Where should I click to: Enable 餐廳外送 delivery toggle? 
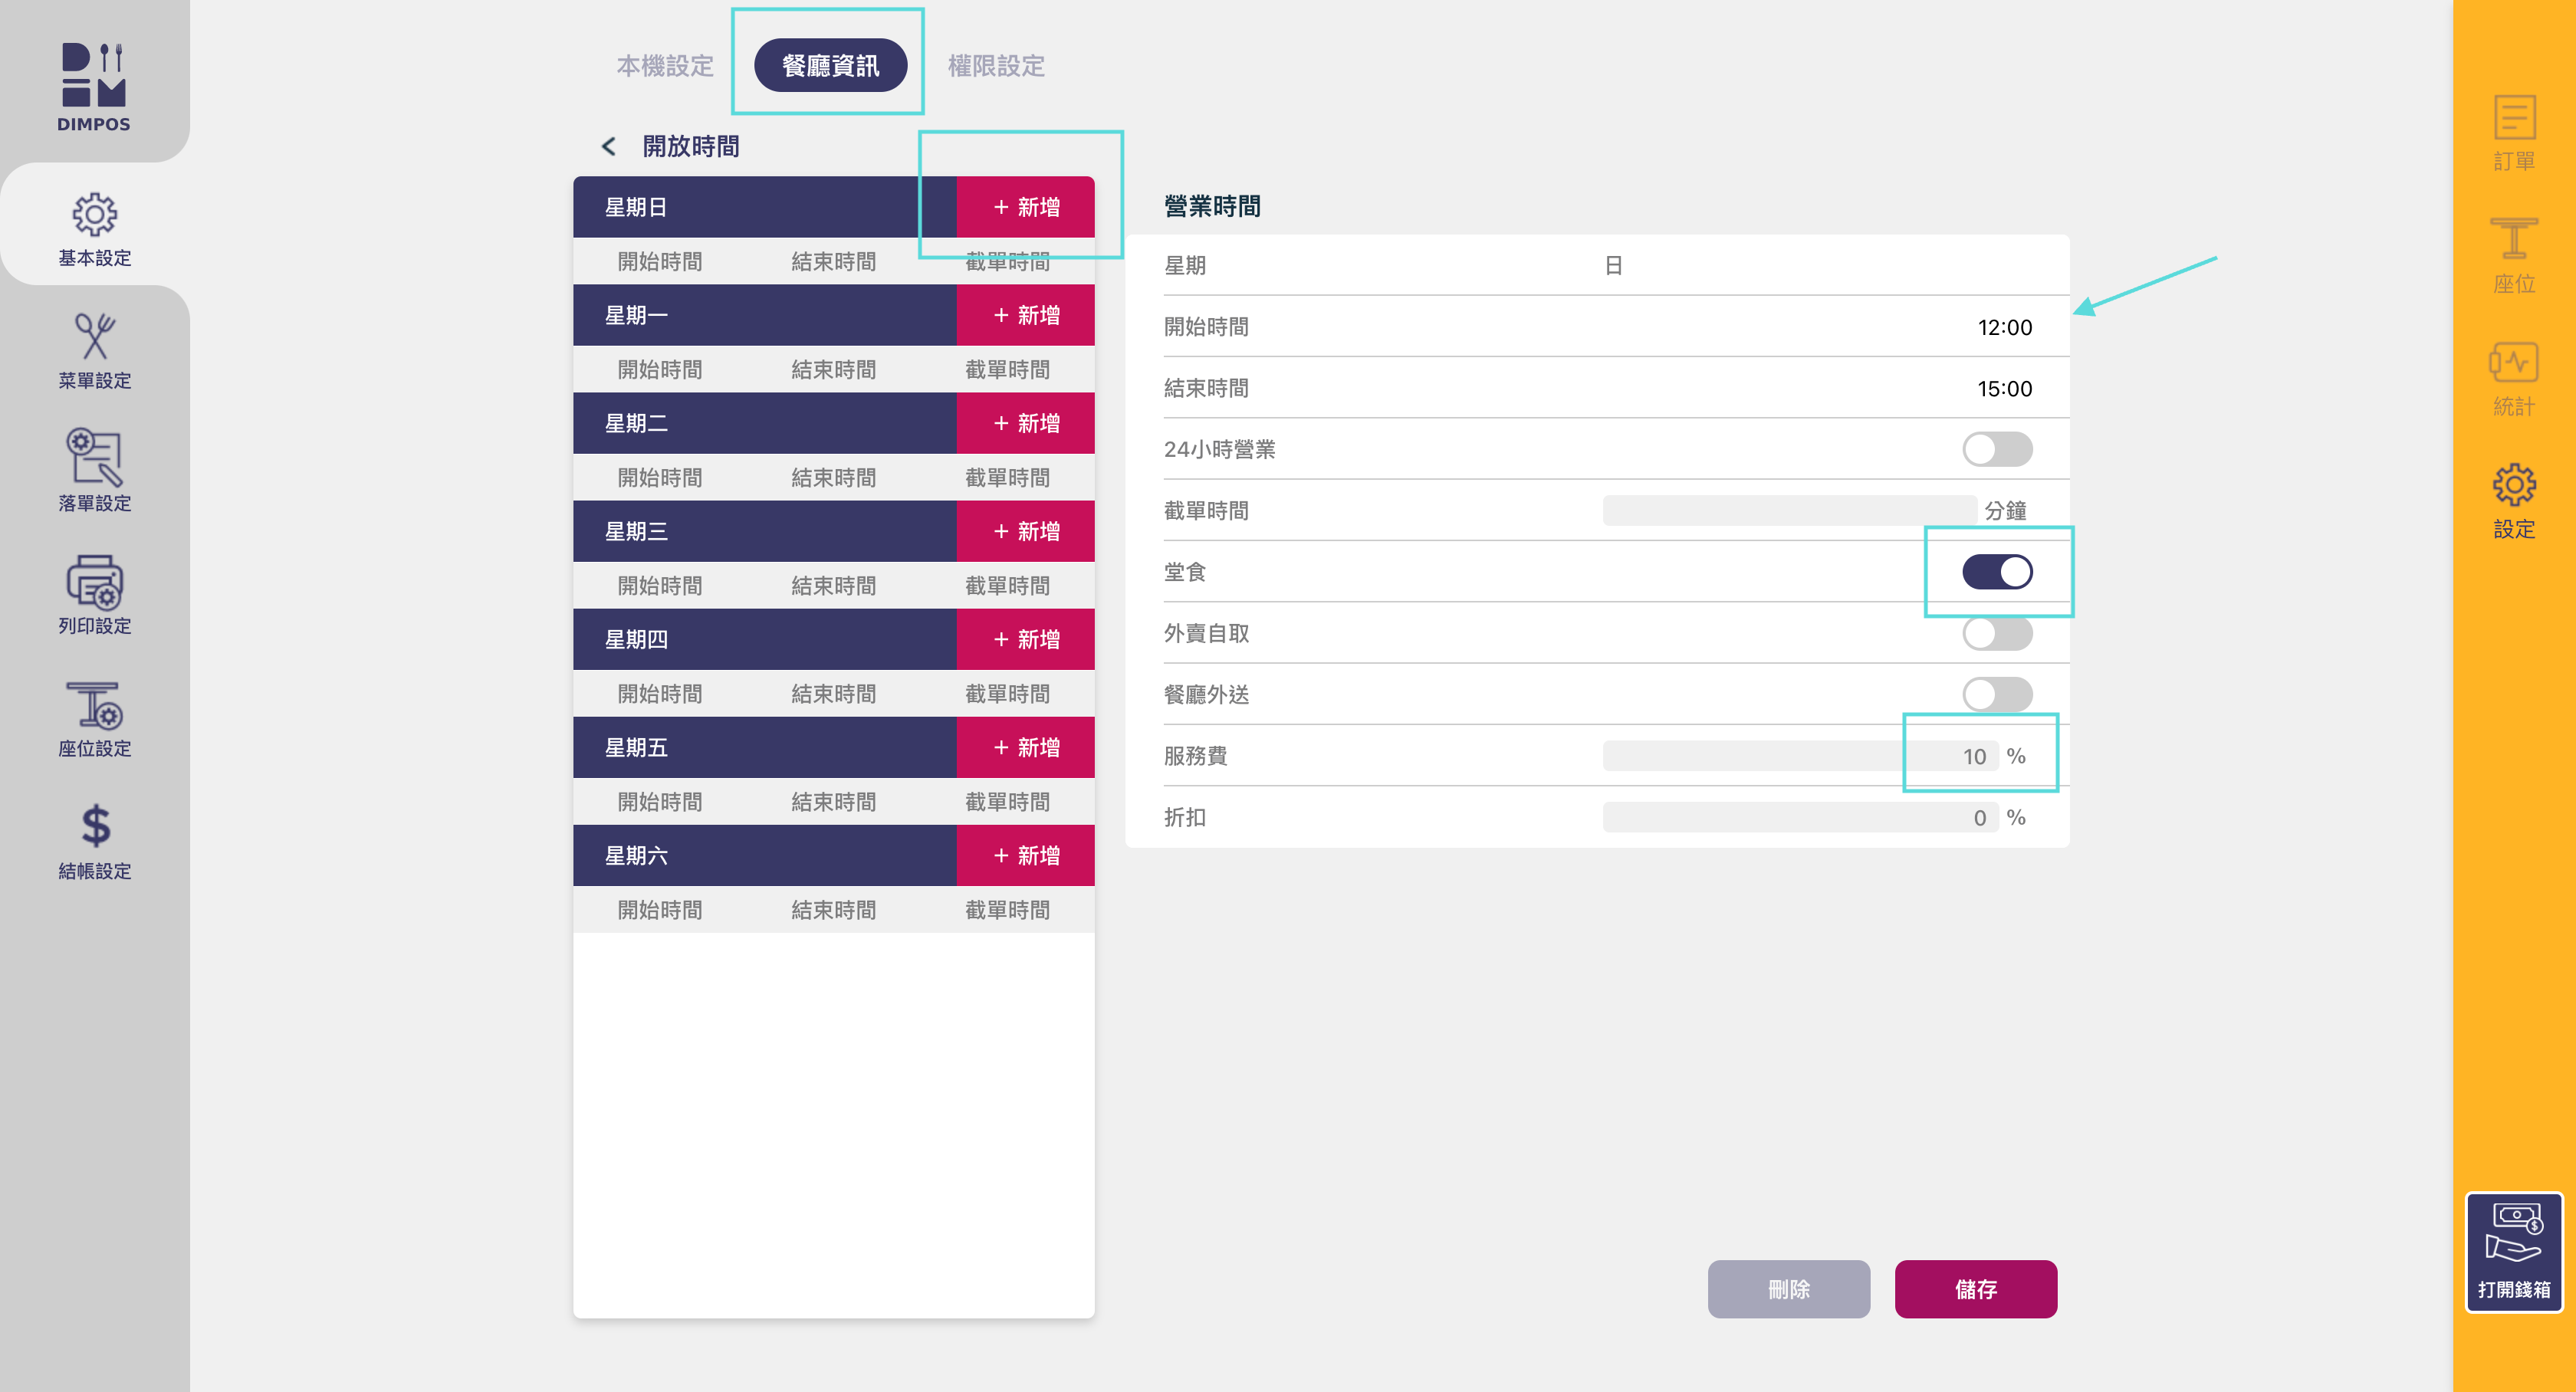1996,694
